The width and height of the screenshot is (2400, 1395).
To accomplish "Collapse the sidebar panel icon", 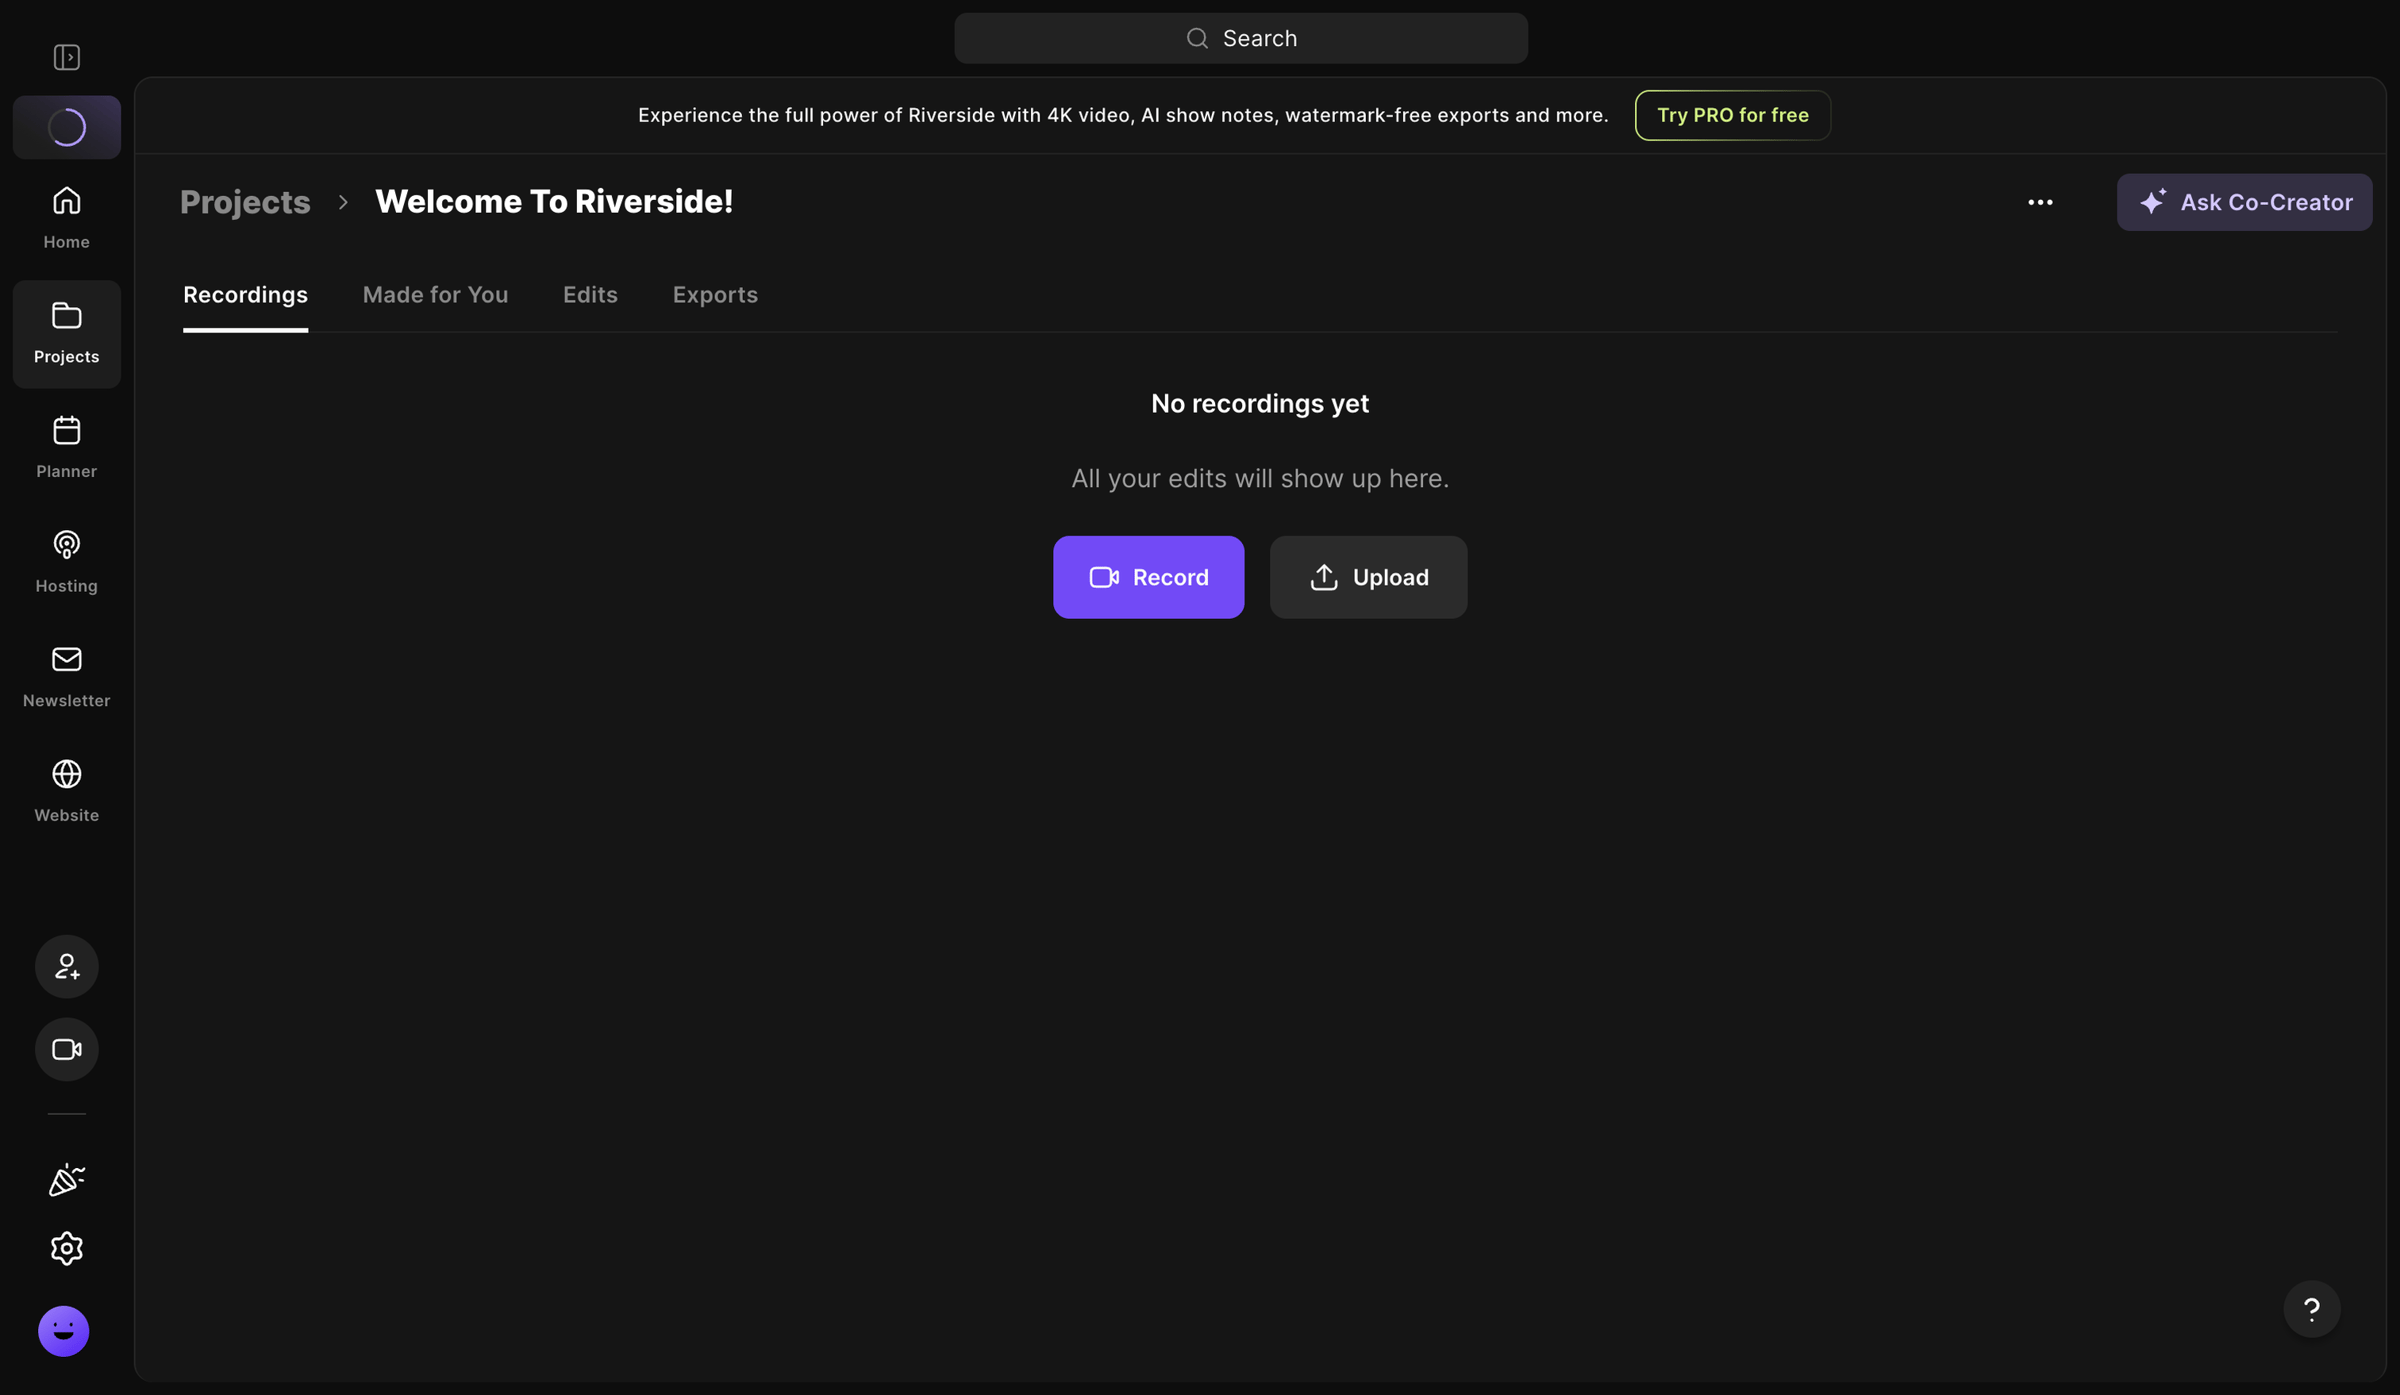I will pos(67,57).
